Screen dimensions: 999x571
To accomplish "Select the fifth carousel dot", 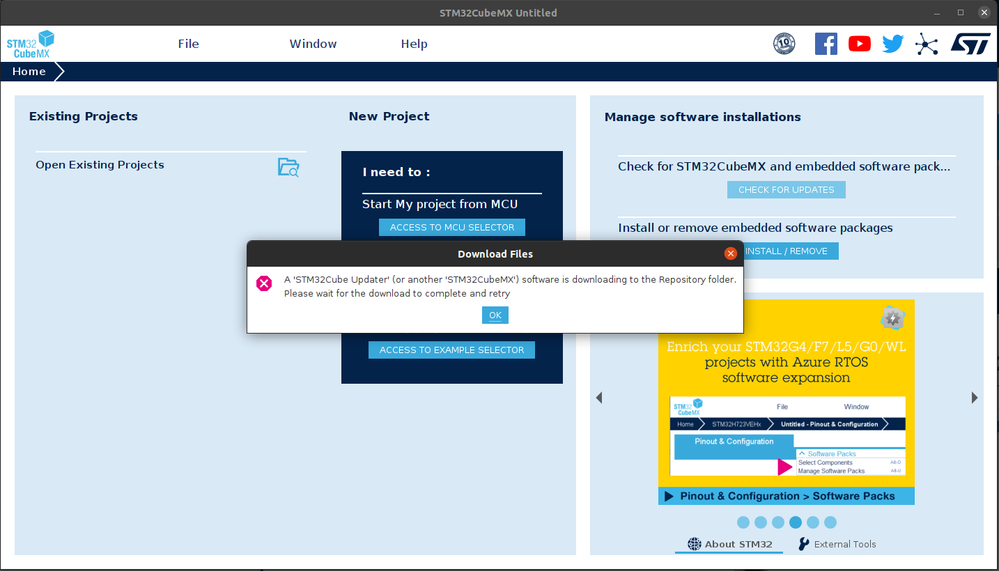I will [x=812, y=523].
